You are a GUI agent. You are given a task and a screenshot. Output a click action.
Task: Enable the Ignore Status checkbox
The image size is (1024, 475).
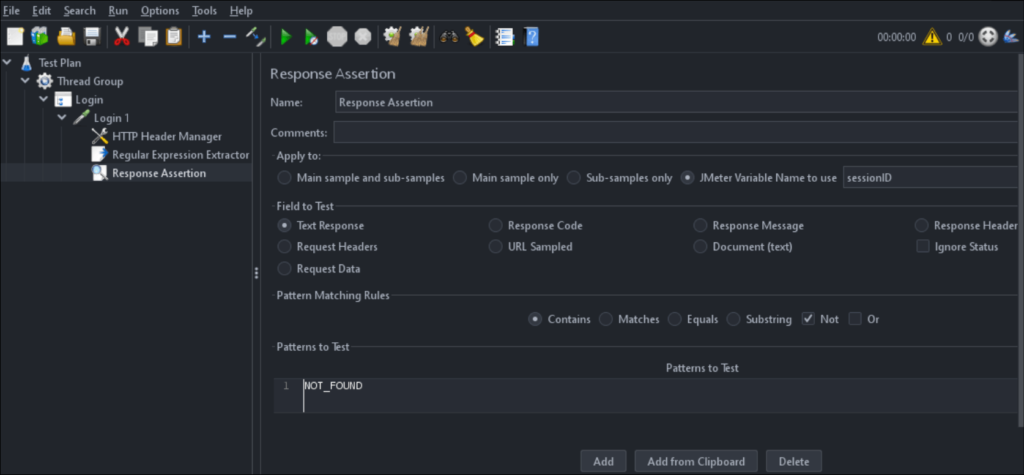923,247
